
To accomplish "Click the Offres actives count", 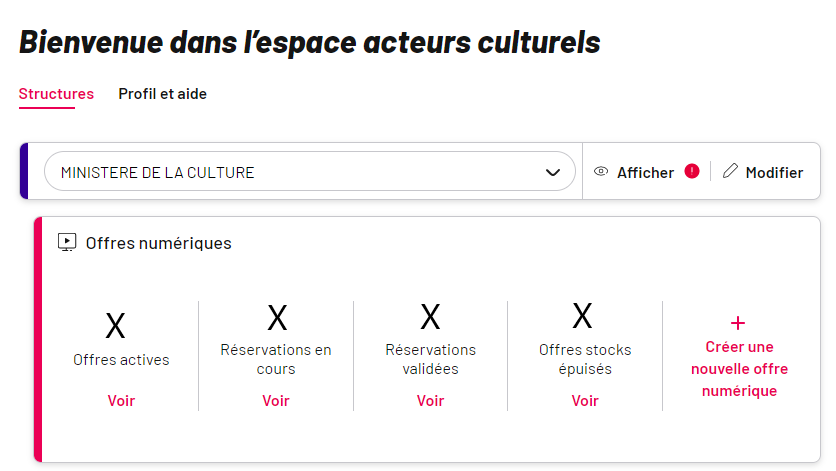I will click(x=115, y=326).
